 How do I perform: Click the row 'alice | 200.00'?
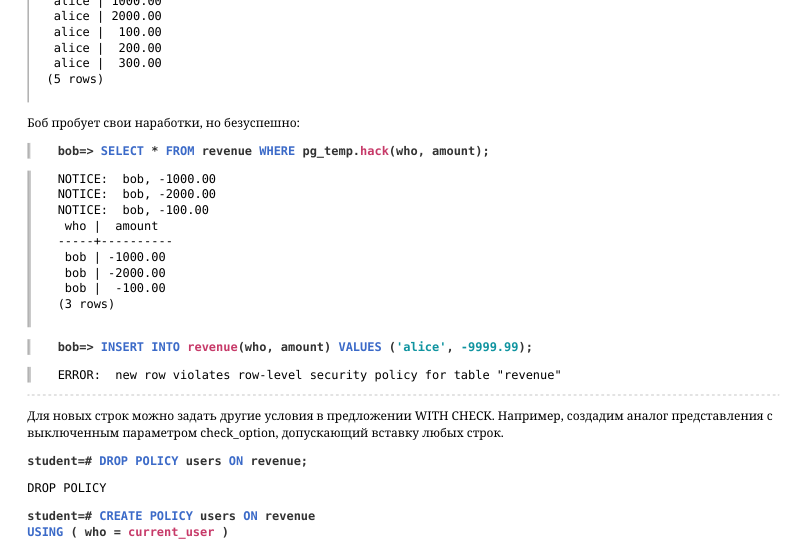(x=108, y=48)
